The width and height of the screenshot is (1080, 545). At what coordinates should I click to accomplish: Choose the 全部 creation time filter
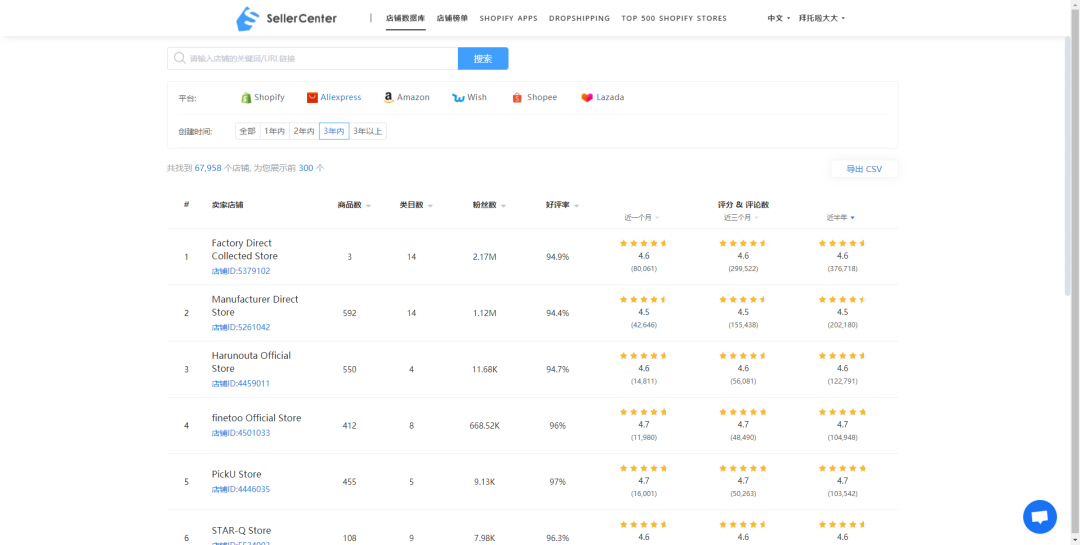pyautogui.click(x=247, y=131)
